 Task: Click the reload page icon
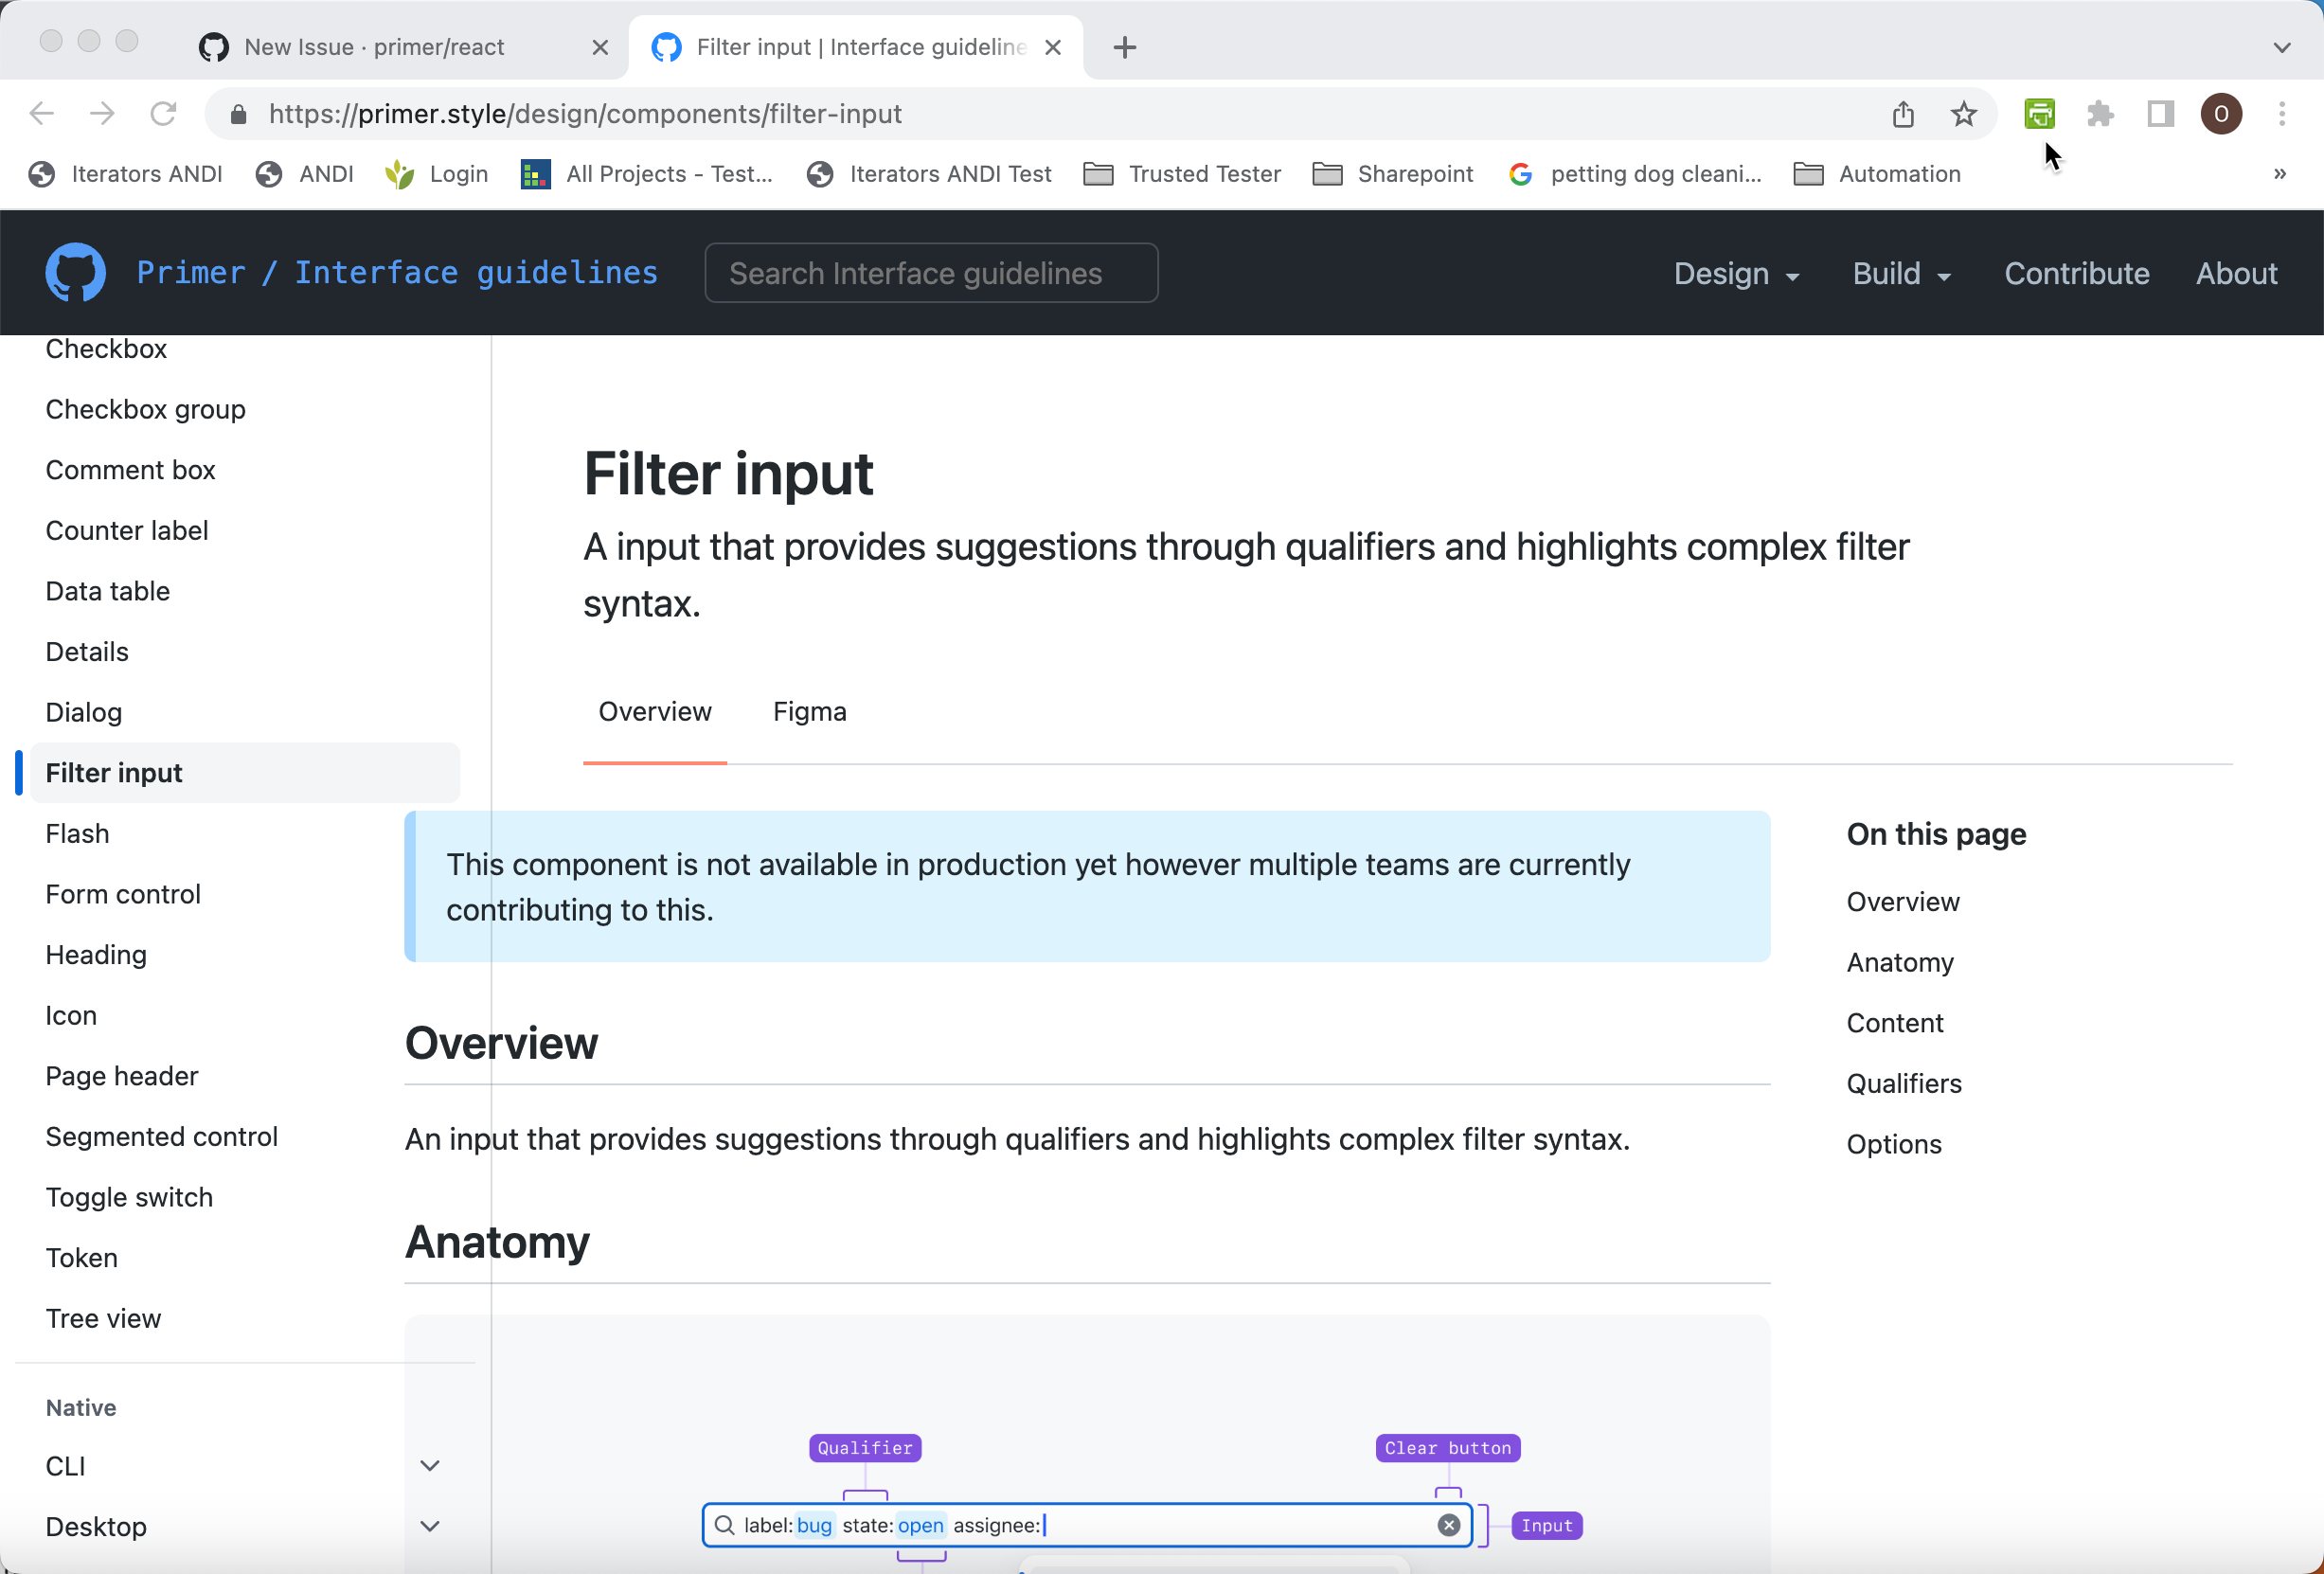(x=163, y=113)
